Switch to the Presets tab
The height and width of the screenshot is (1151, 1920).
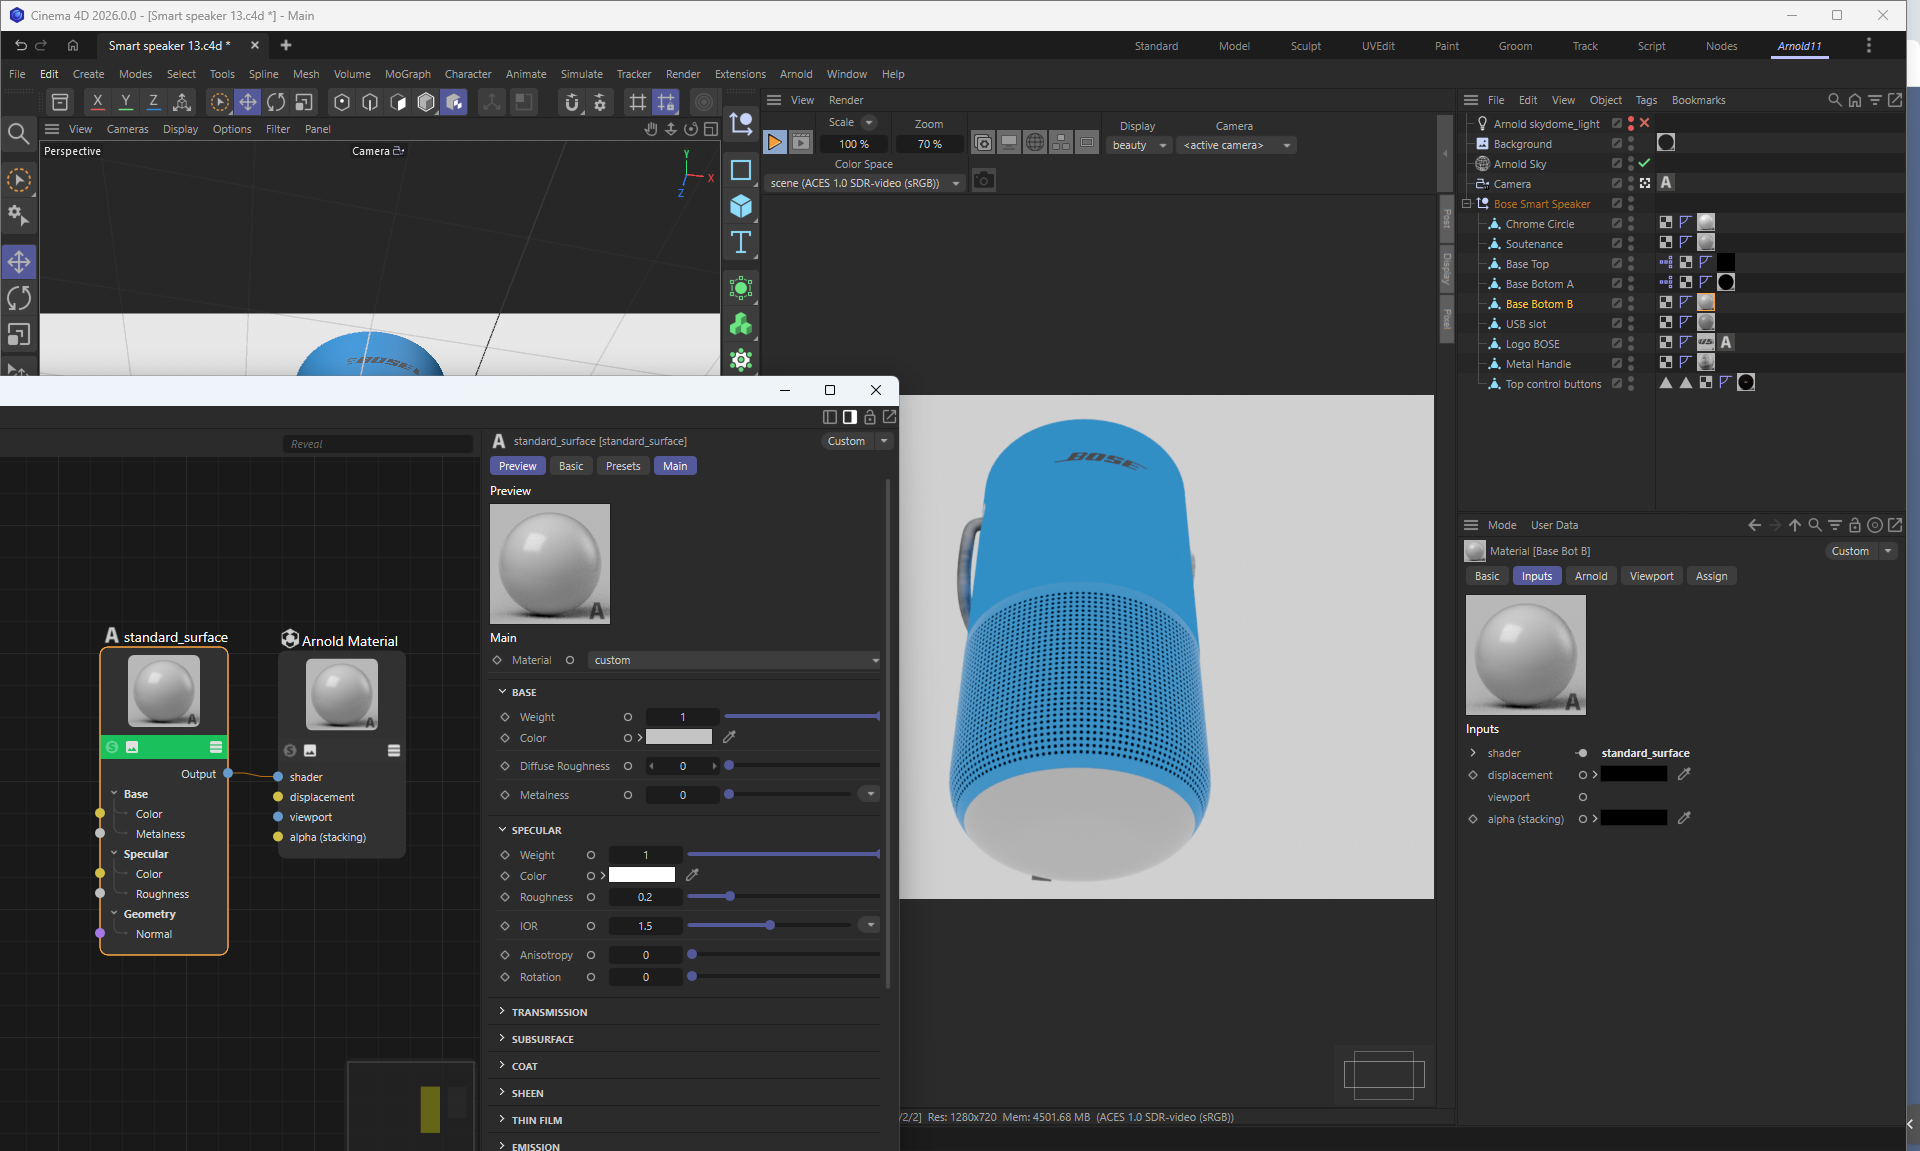pos(622,466)
